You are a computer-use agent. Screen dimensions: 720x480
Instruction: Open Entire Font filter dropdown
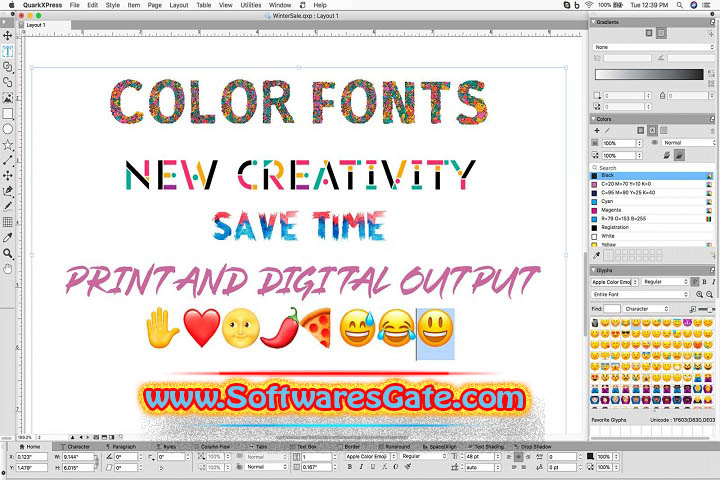640,294
